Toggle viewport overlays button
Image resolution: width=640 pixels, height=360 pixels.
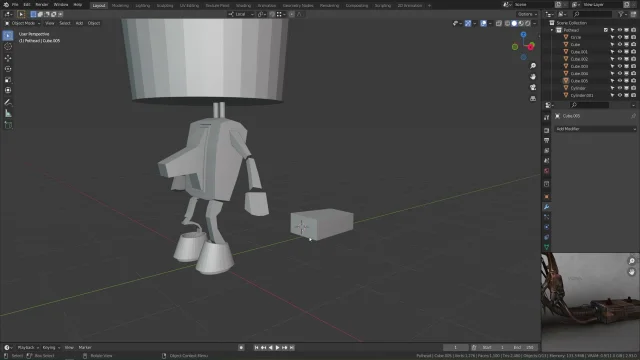pos(483,24)
